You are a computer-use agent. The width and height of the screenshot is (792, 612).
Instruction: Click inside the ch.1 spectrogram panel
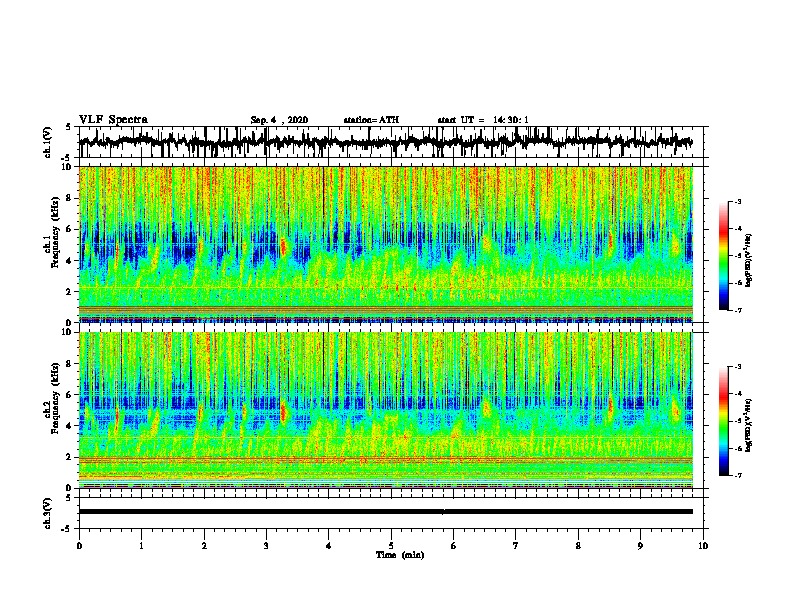pos(386,244)
